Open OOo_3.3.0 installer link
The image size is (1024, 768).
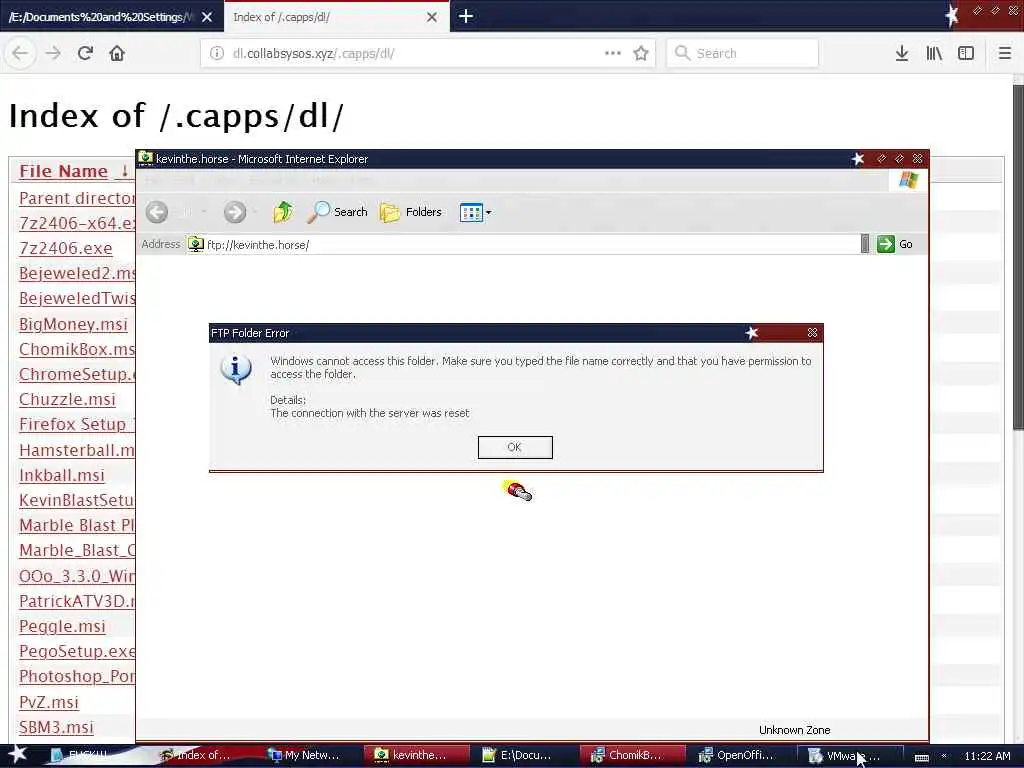pyautogui.click(x=77, y=576)
